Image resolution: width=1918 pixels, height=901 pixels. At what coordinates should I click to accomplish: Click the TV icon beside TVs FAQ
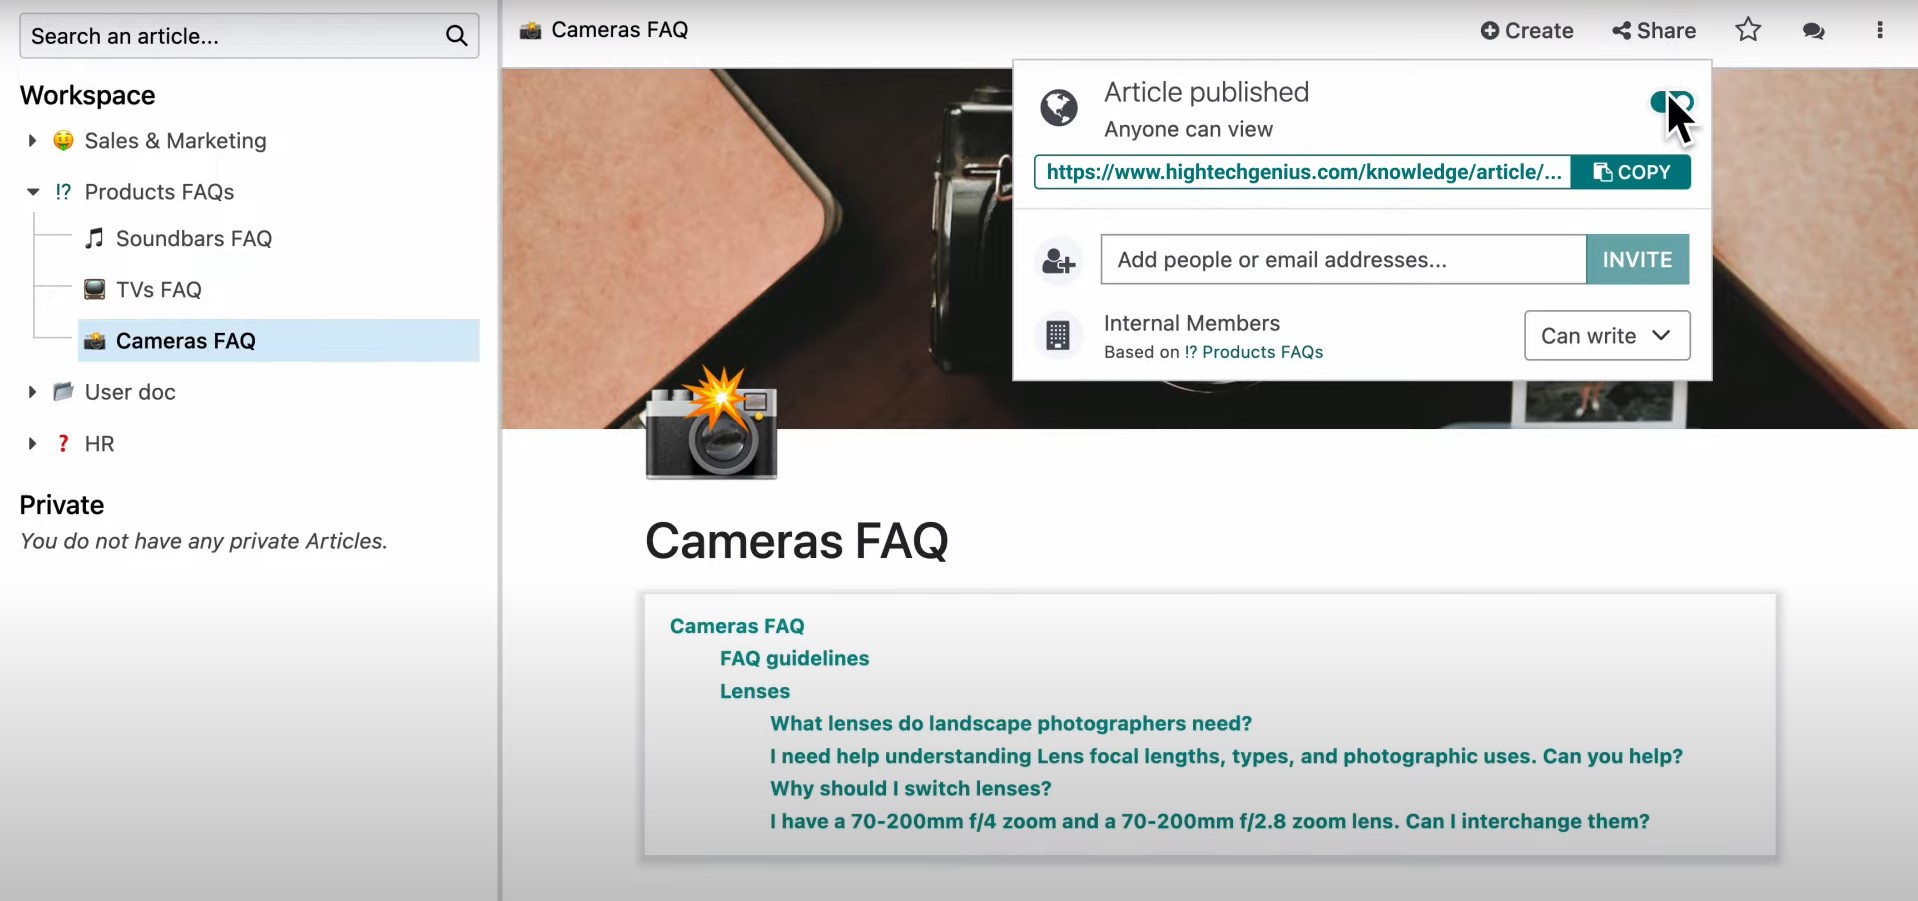click(x=94, y=290)
